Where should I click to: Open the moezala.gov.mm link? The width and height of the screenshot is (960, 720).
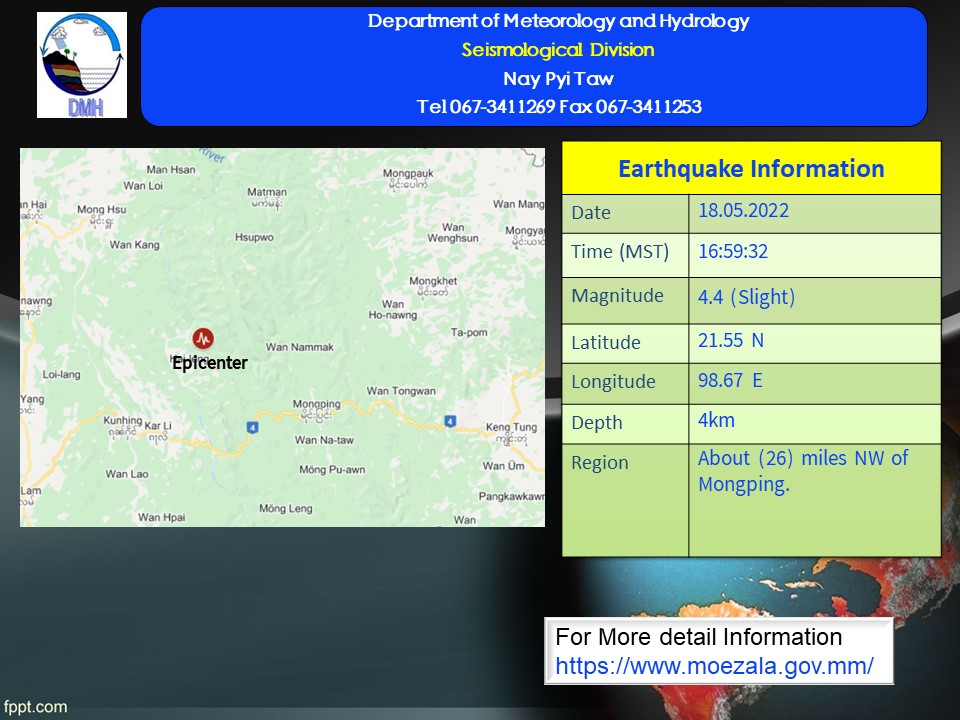tap(714, 666)
